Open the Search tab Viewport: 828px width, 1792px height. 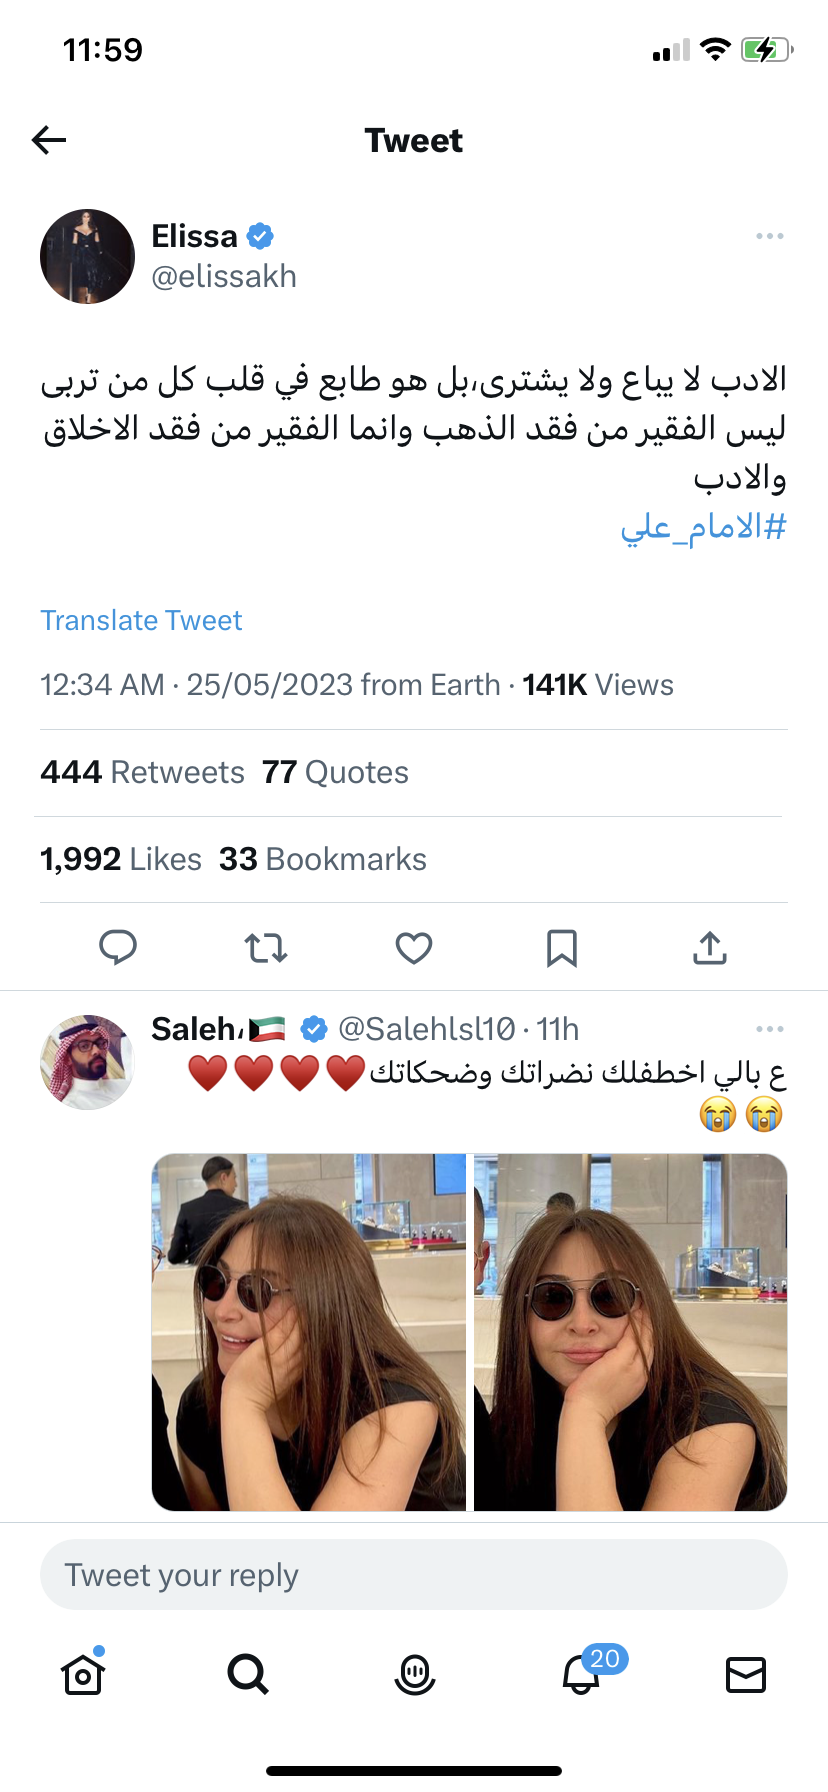[x=248, y=1674]
